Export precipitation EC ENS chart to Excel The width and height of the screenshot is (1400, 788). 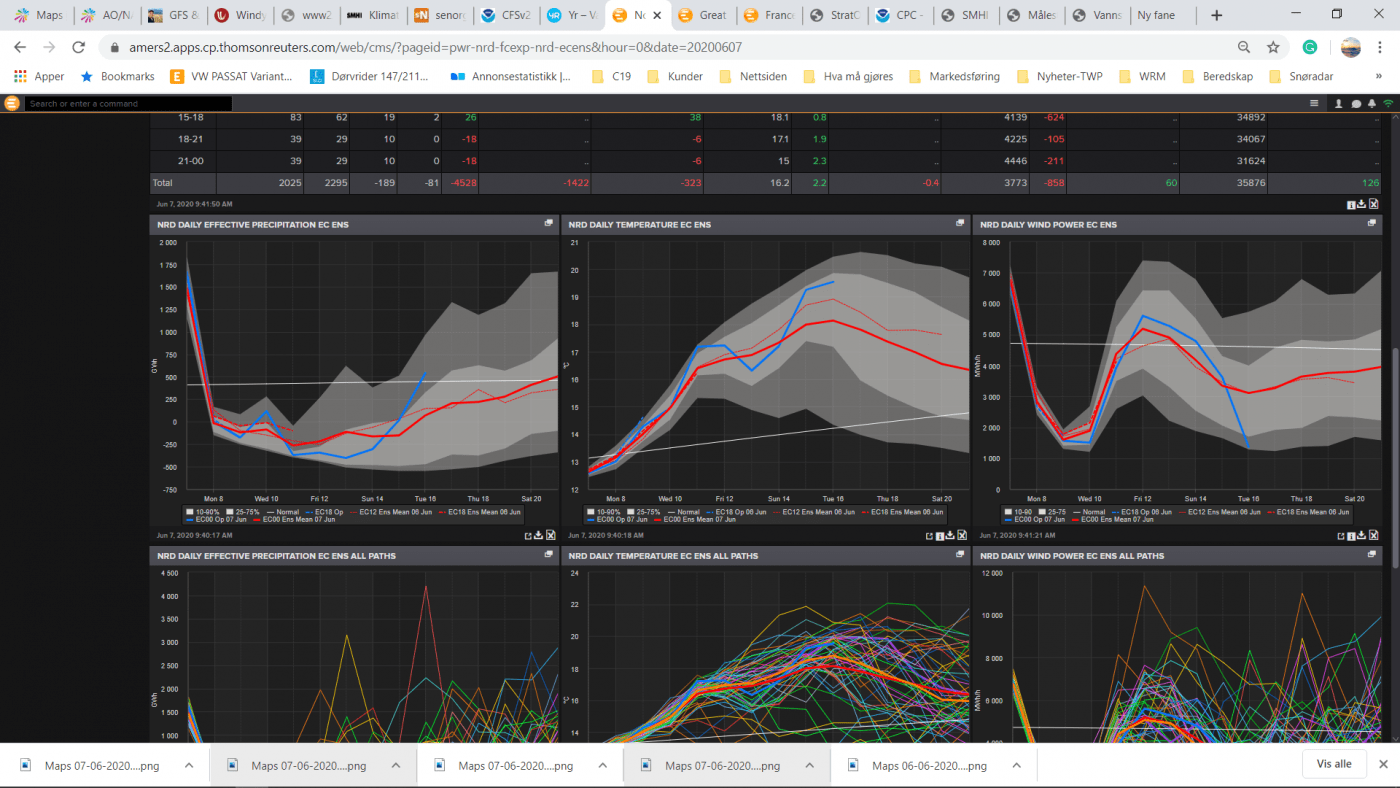click(551, 535)
